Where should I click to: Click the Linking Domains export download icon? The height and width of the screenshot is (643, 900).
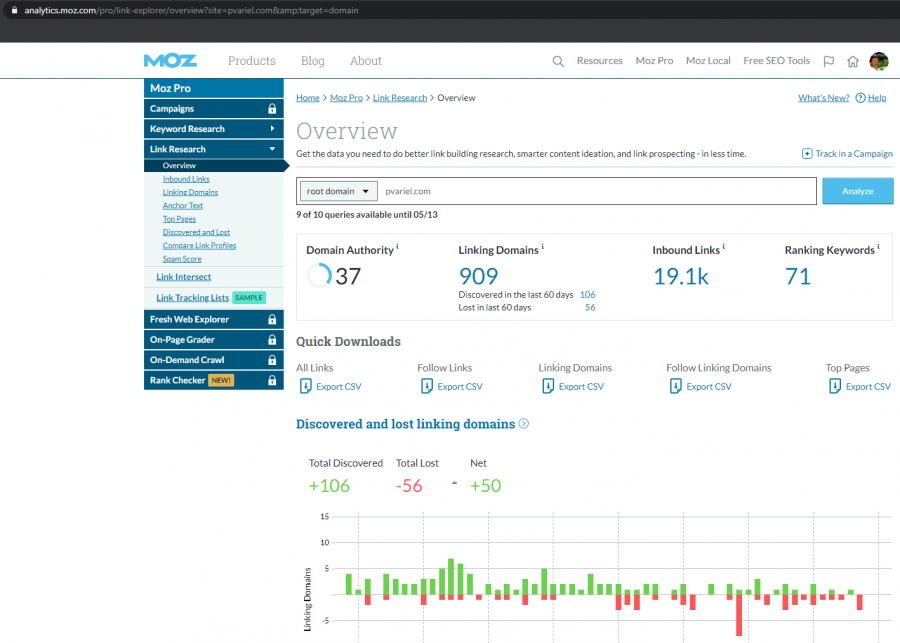tap(548, 386)
